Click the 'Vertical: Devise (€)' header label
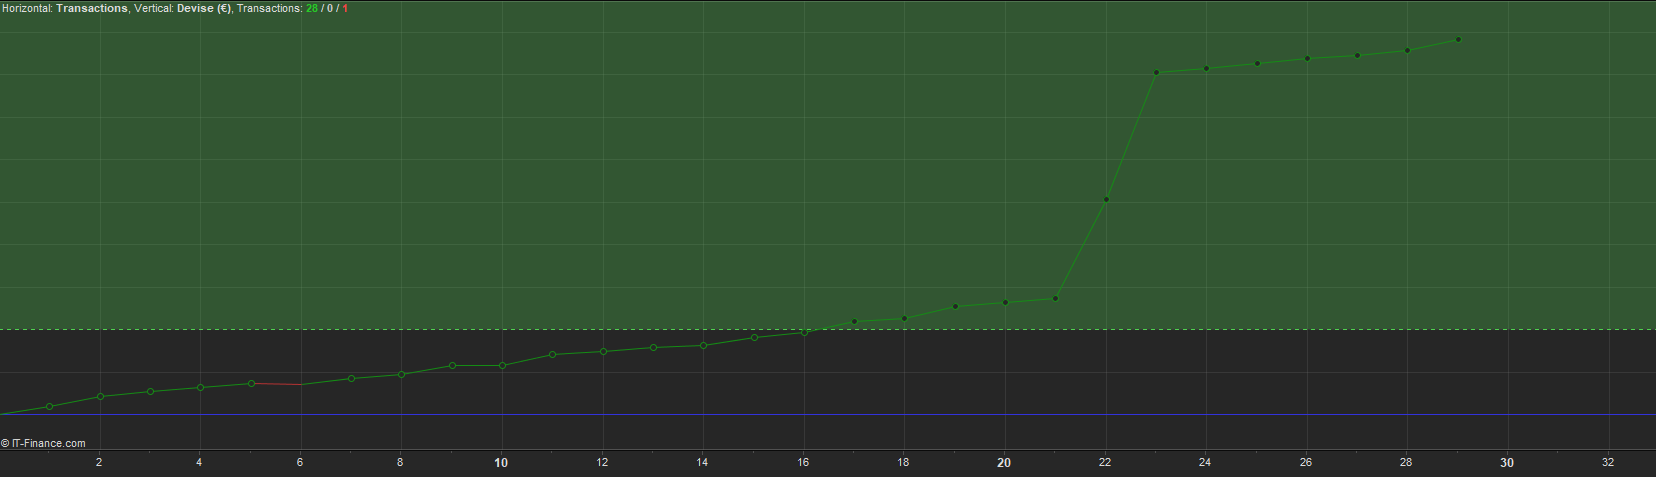The image size is (1656, 477). pyautogui.click(x=183, y=8)
